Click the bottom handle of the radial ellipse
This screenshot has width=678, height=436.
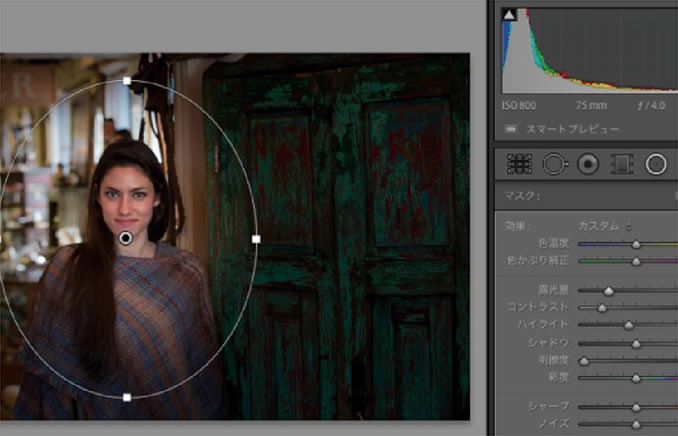(127, 397)
